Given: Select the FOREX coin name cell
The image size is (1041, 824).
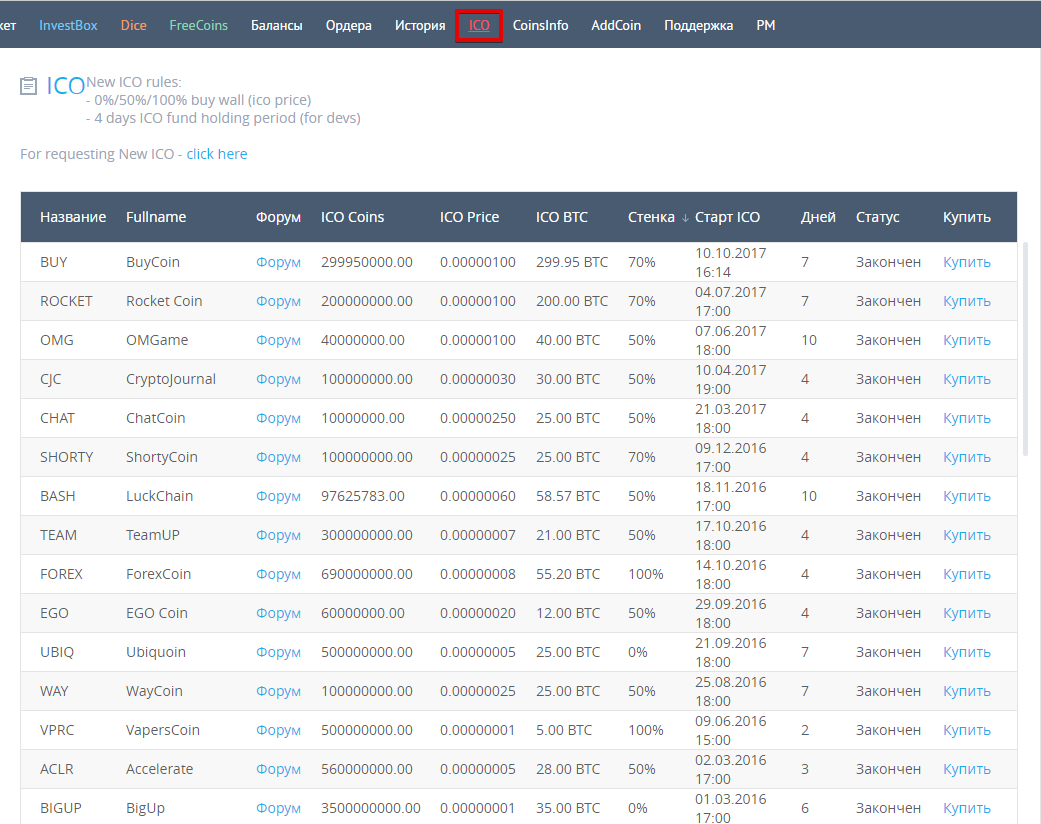Looking at the screenshot, I should (61, 574).
